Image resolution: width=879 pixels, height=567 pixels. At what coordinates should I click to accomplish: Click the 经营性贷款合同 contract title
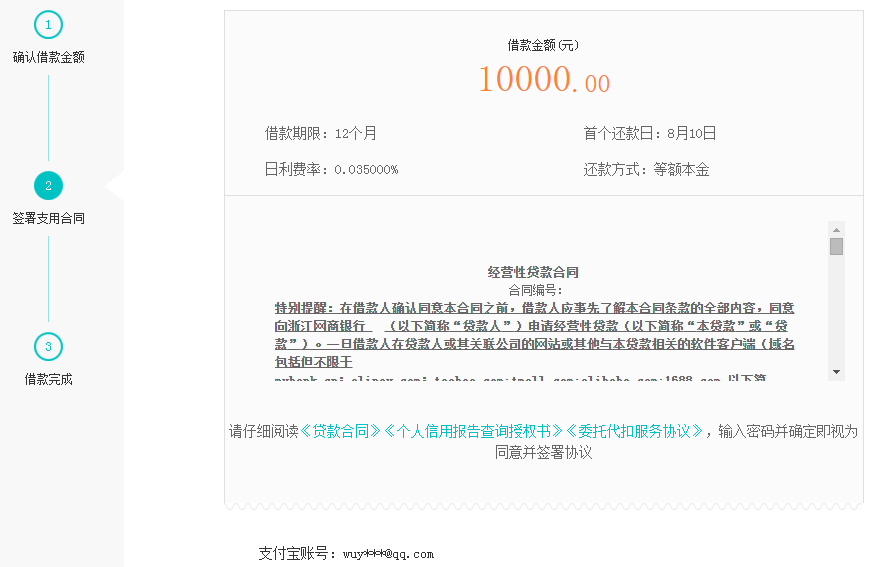533,272
